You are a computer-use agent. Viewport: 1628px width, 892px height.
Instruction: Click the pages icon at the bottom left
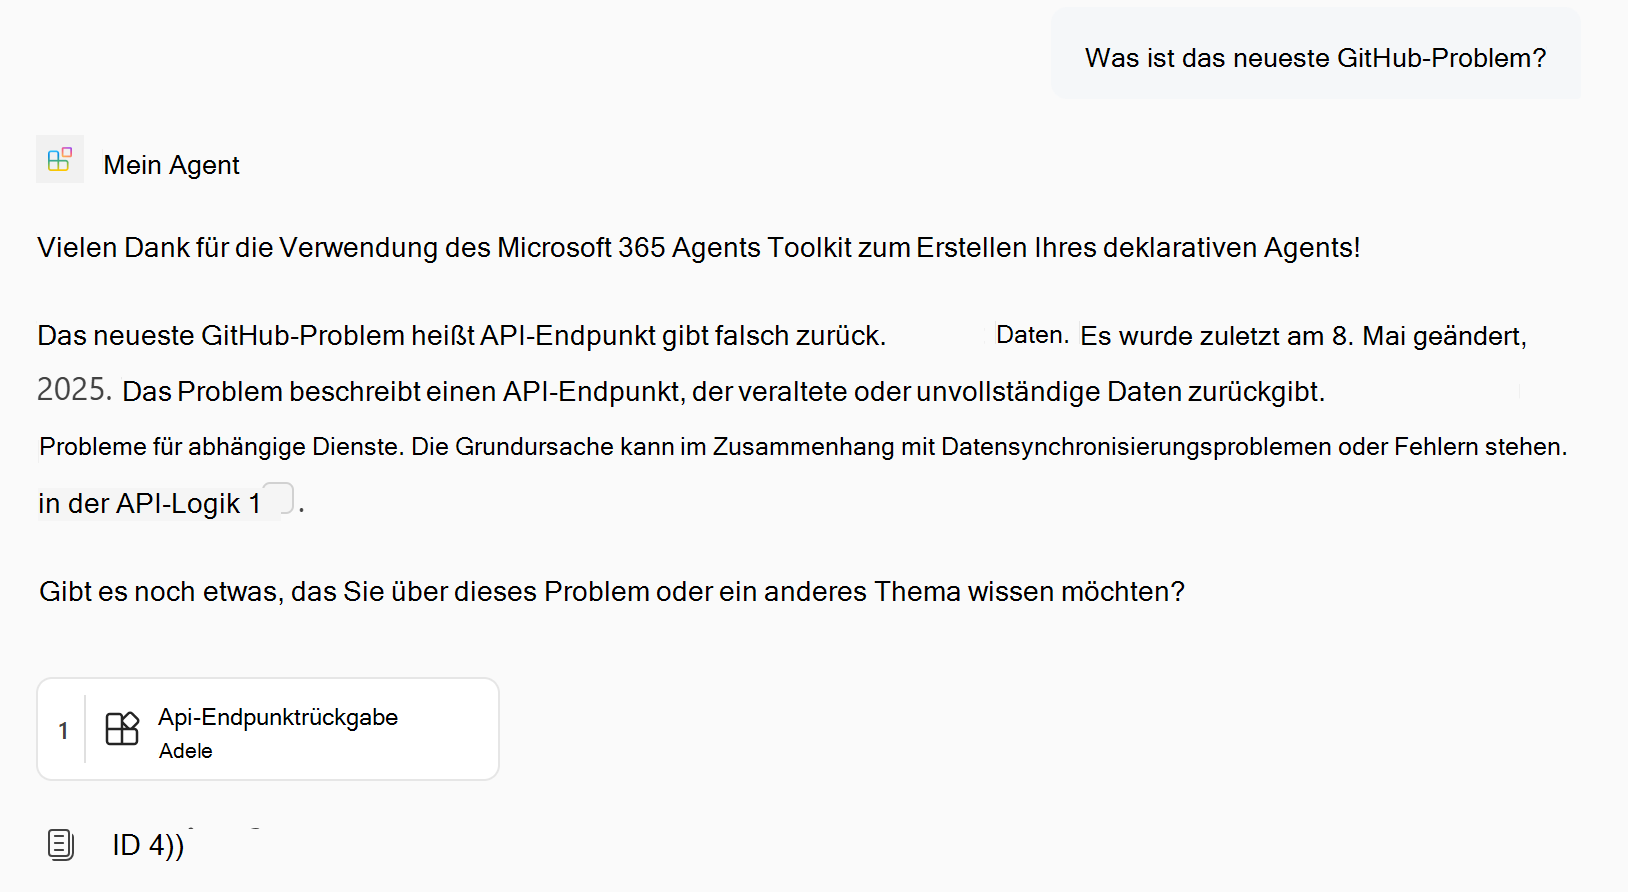pyautogui.click(x=60, y=844)
